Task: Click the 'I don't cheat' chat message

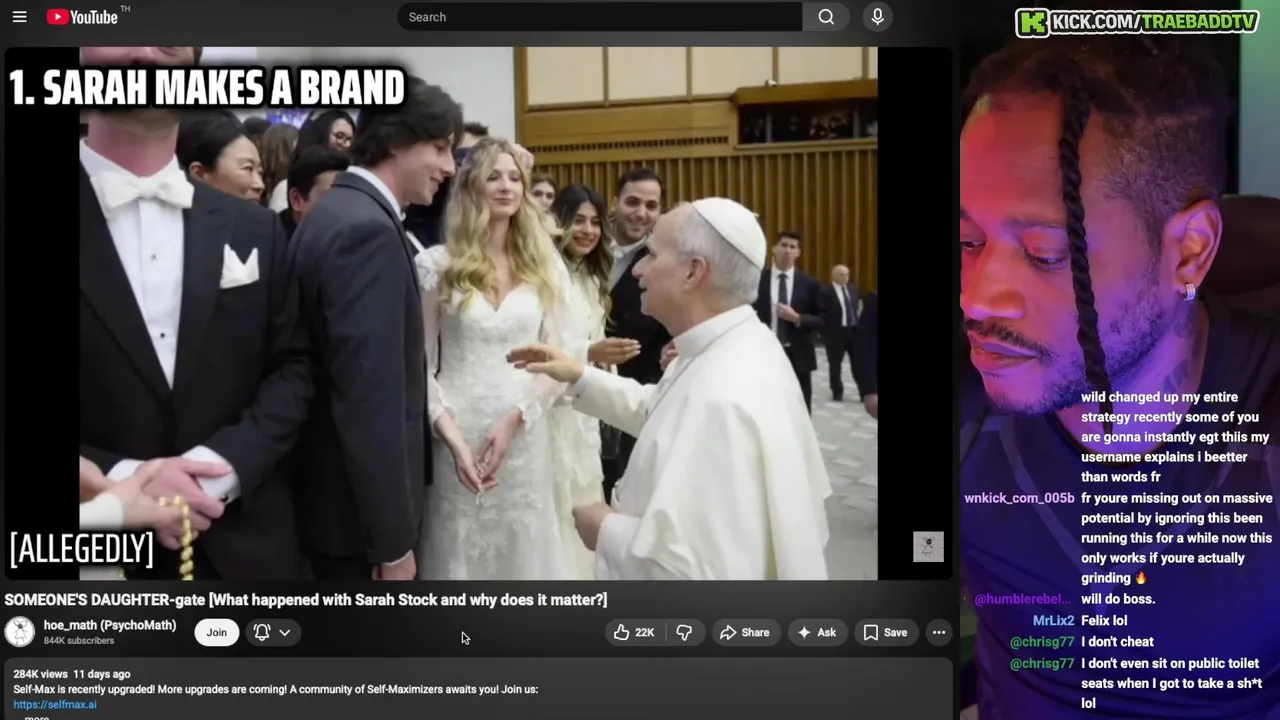Action: [x=1117, y=642]
